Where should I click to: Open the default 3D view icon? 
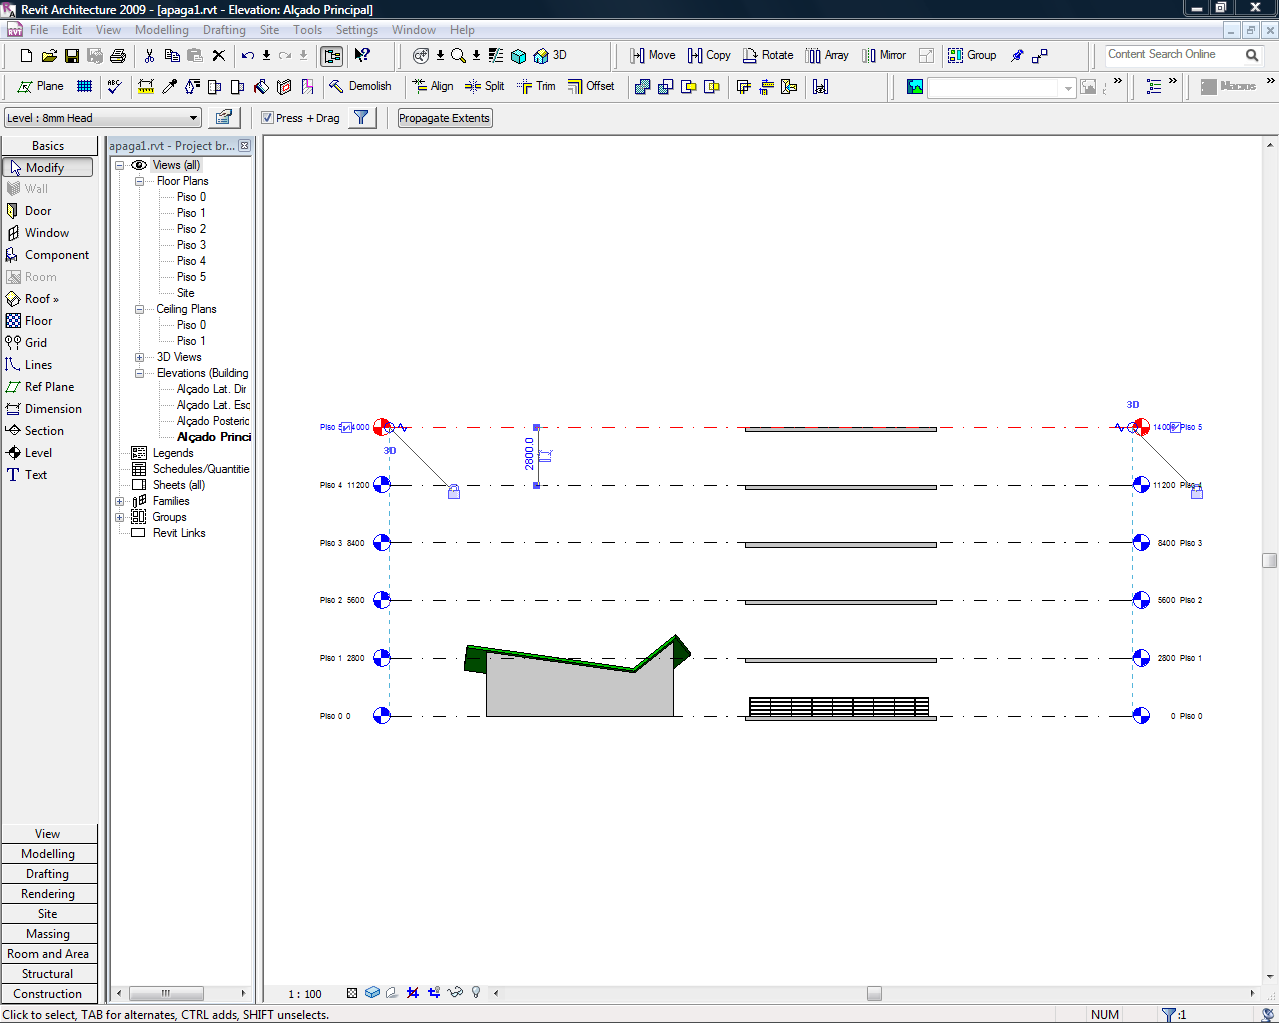click(x=549, y=56)
